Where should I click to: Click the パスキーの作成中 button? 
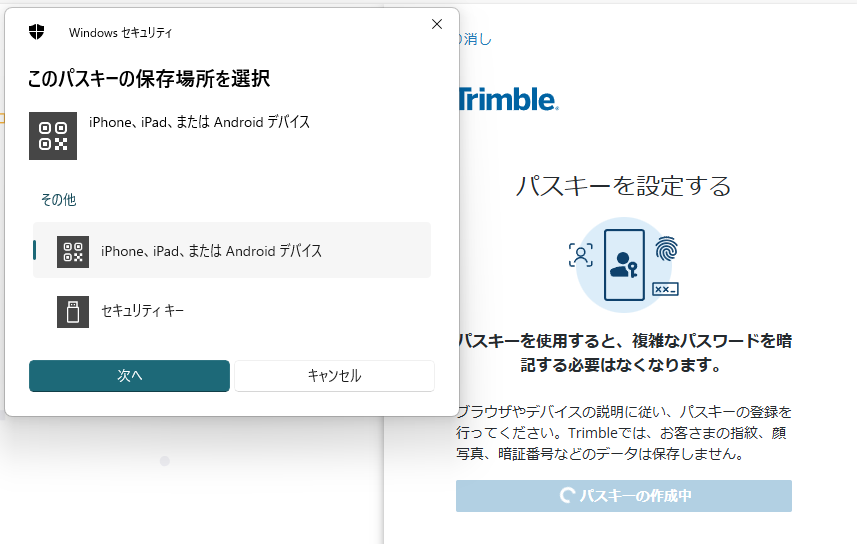624,496
